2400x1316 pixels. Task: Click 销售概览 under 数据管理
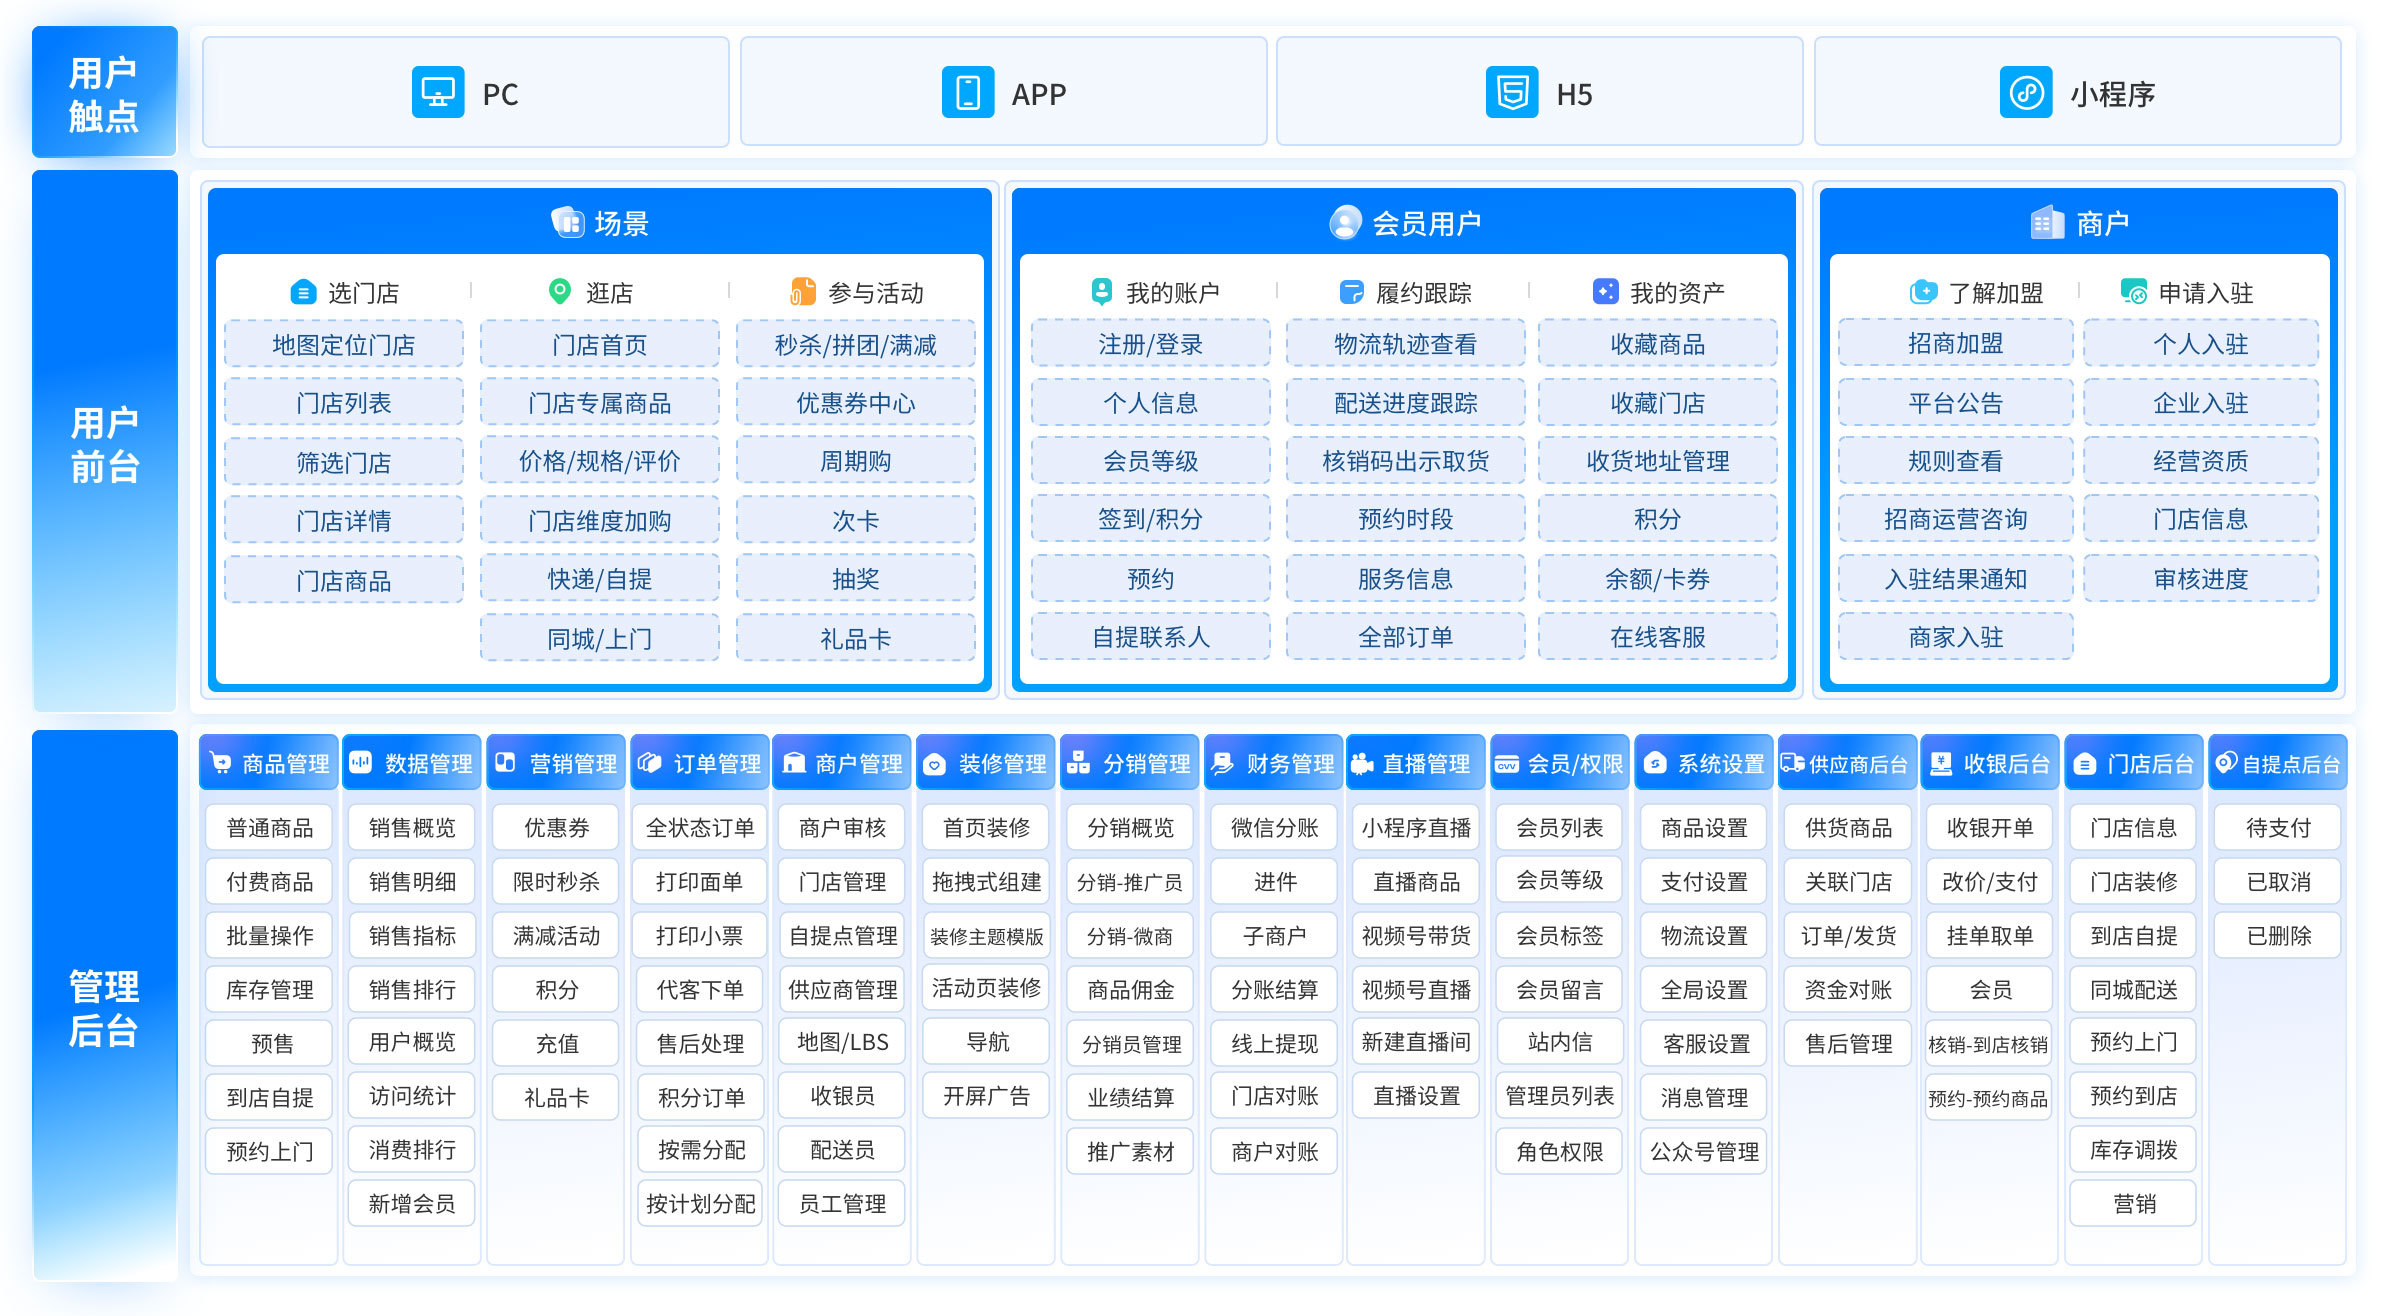(412, 827)
